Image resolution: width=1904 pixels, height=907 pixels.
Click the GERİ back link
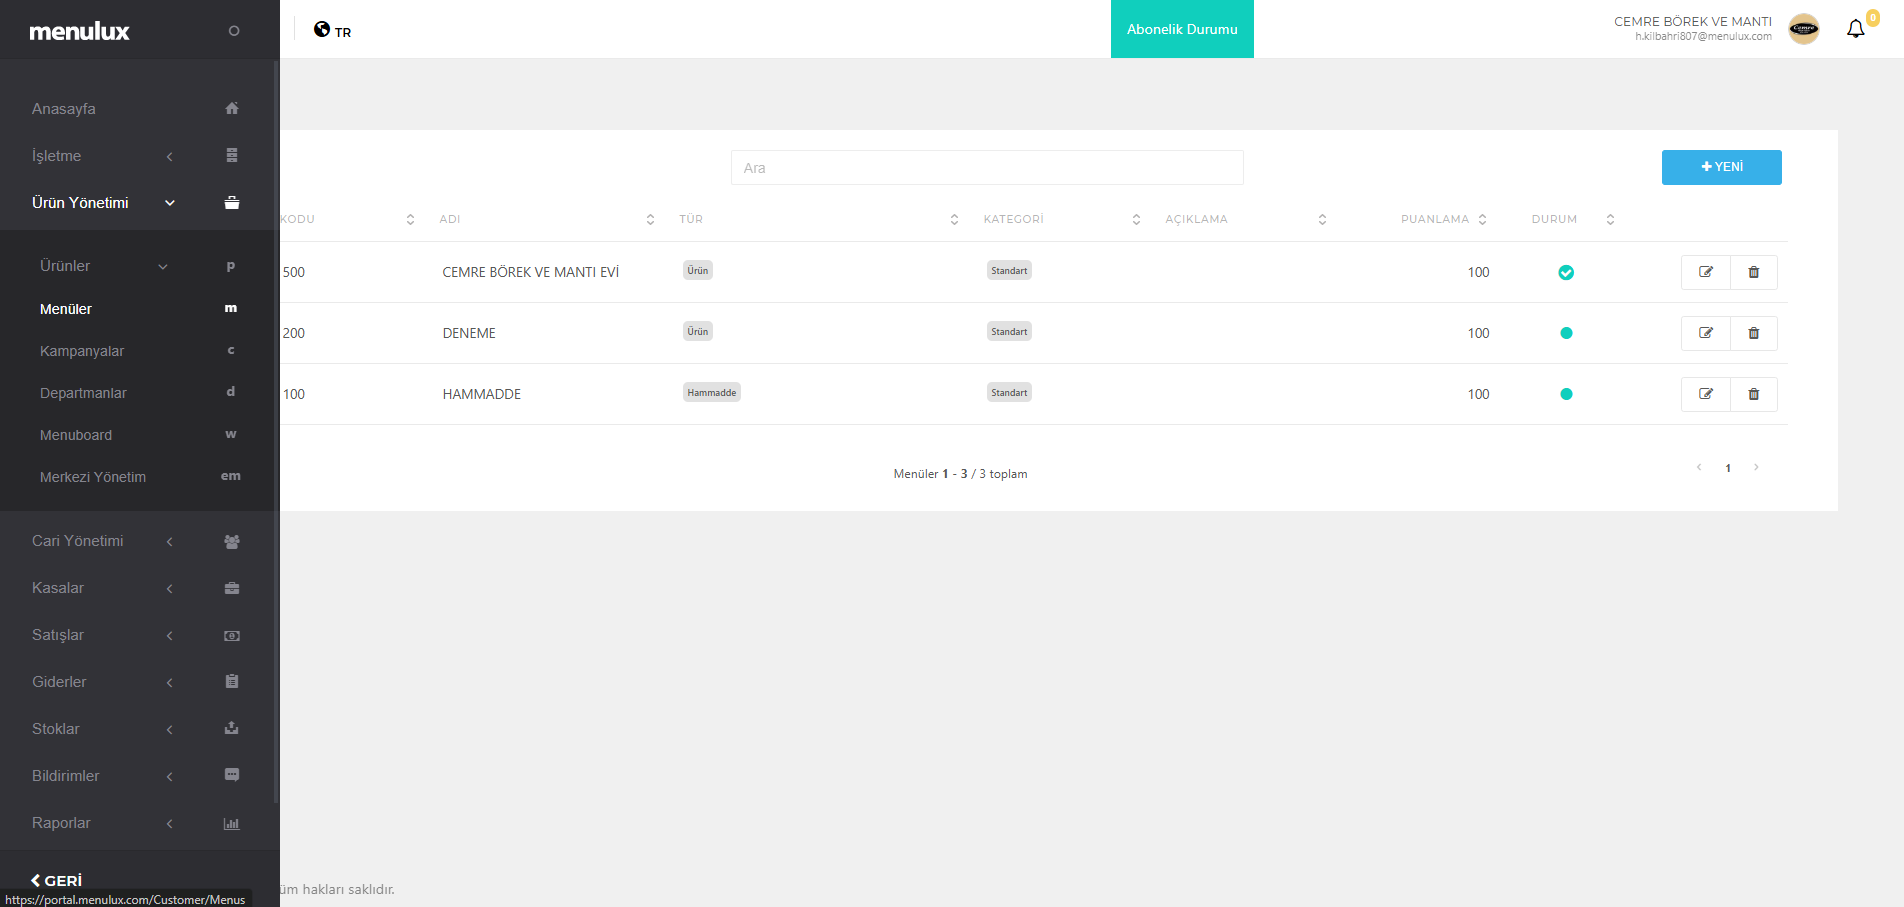[x=56, y=880]
